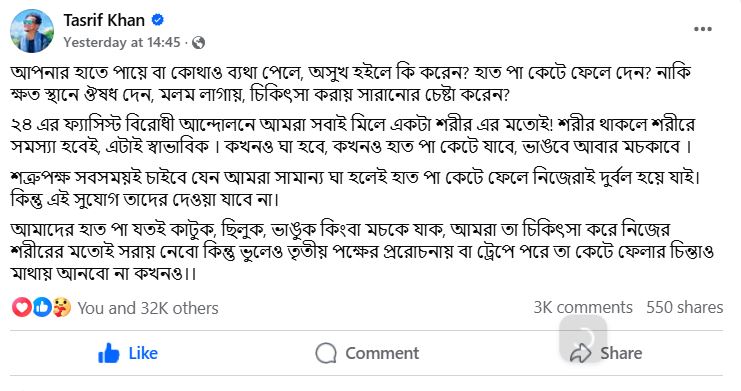Viewport: 741px width, 391px height.
Task: Click the globe public audience icon
Action: 198,43
